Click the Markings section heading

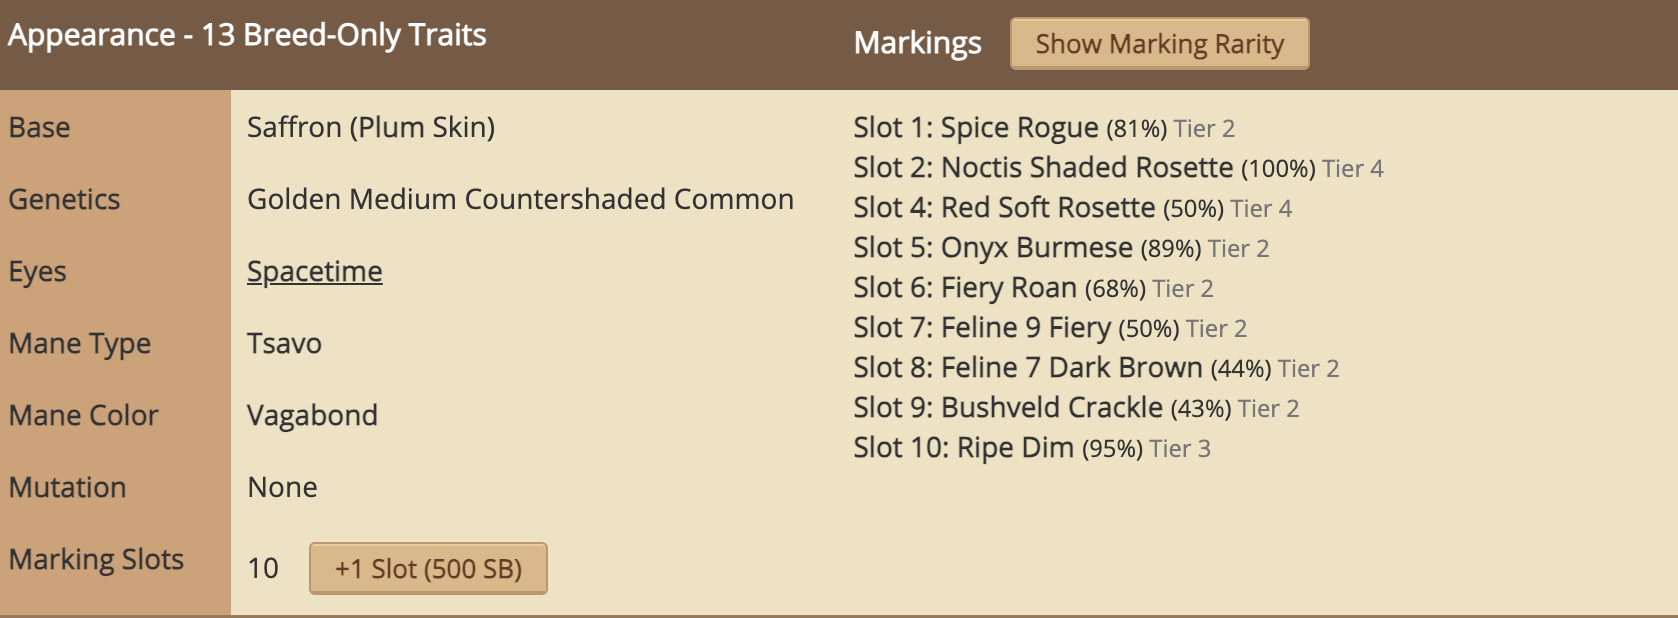[x=917, y=43]
